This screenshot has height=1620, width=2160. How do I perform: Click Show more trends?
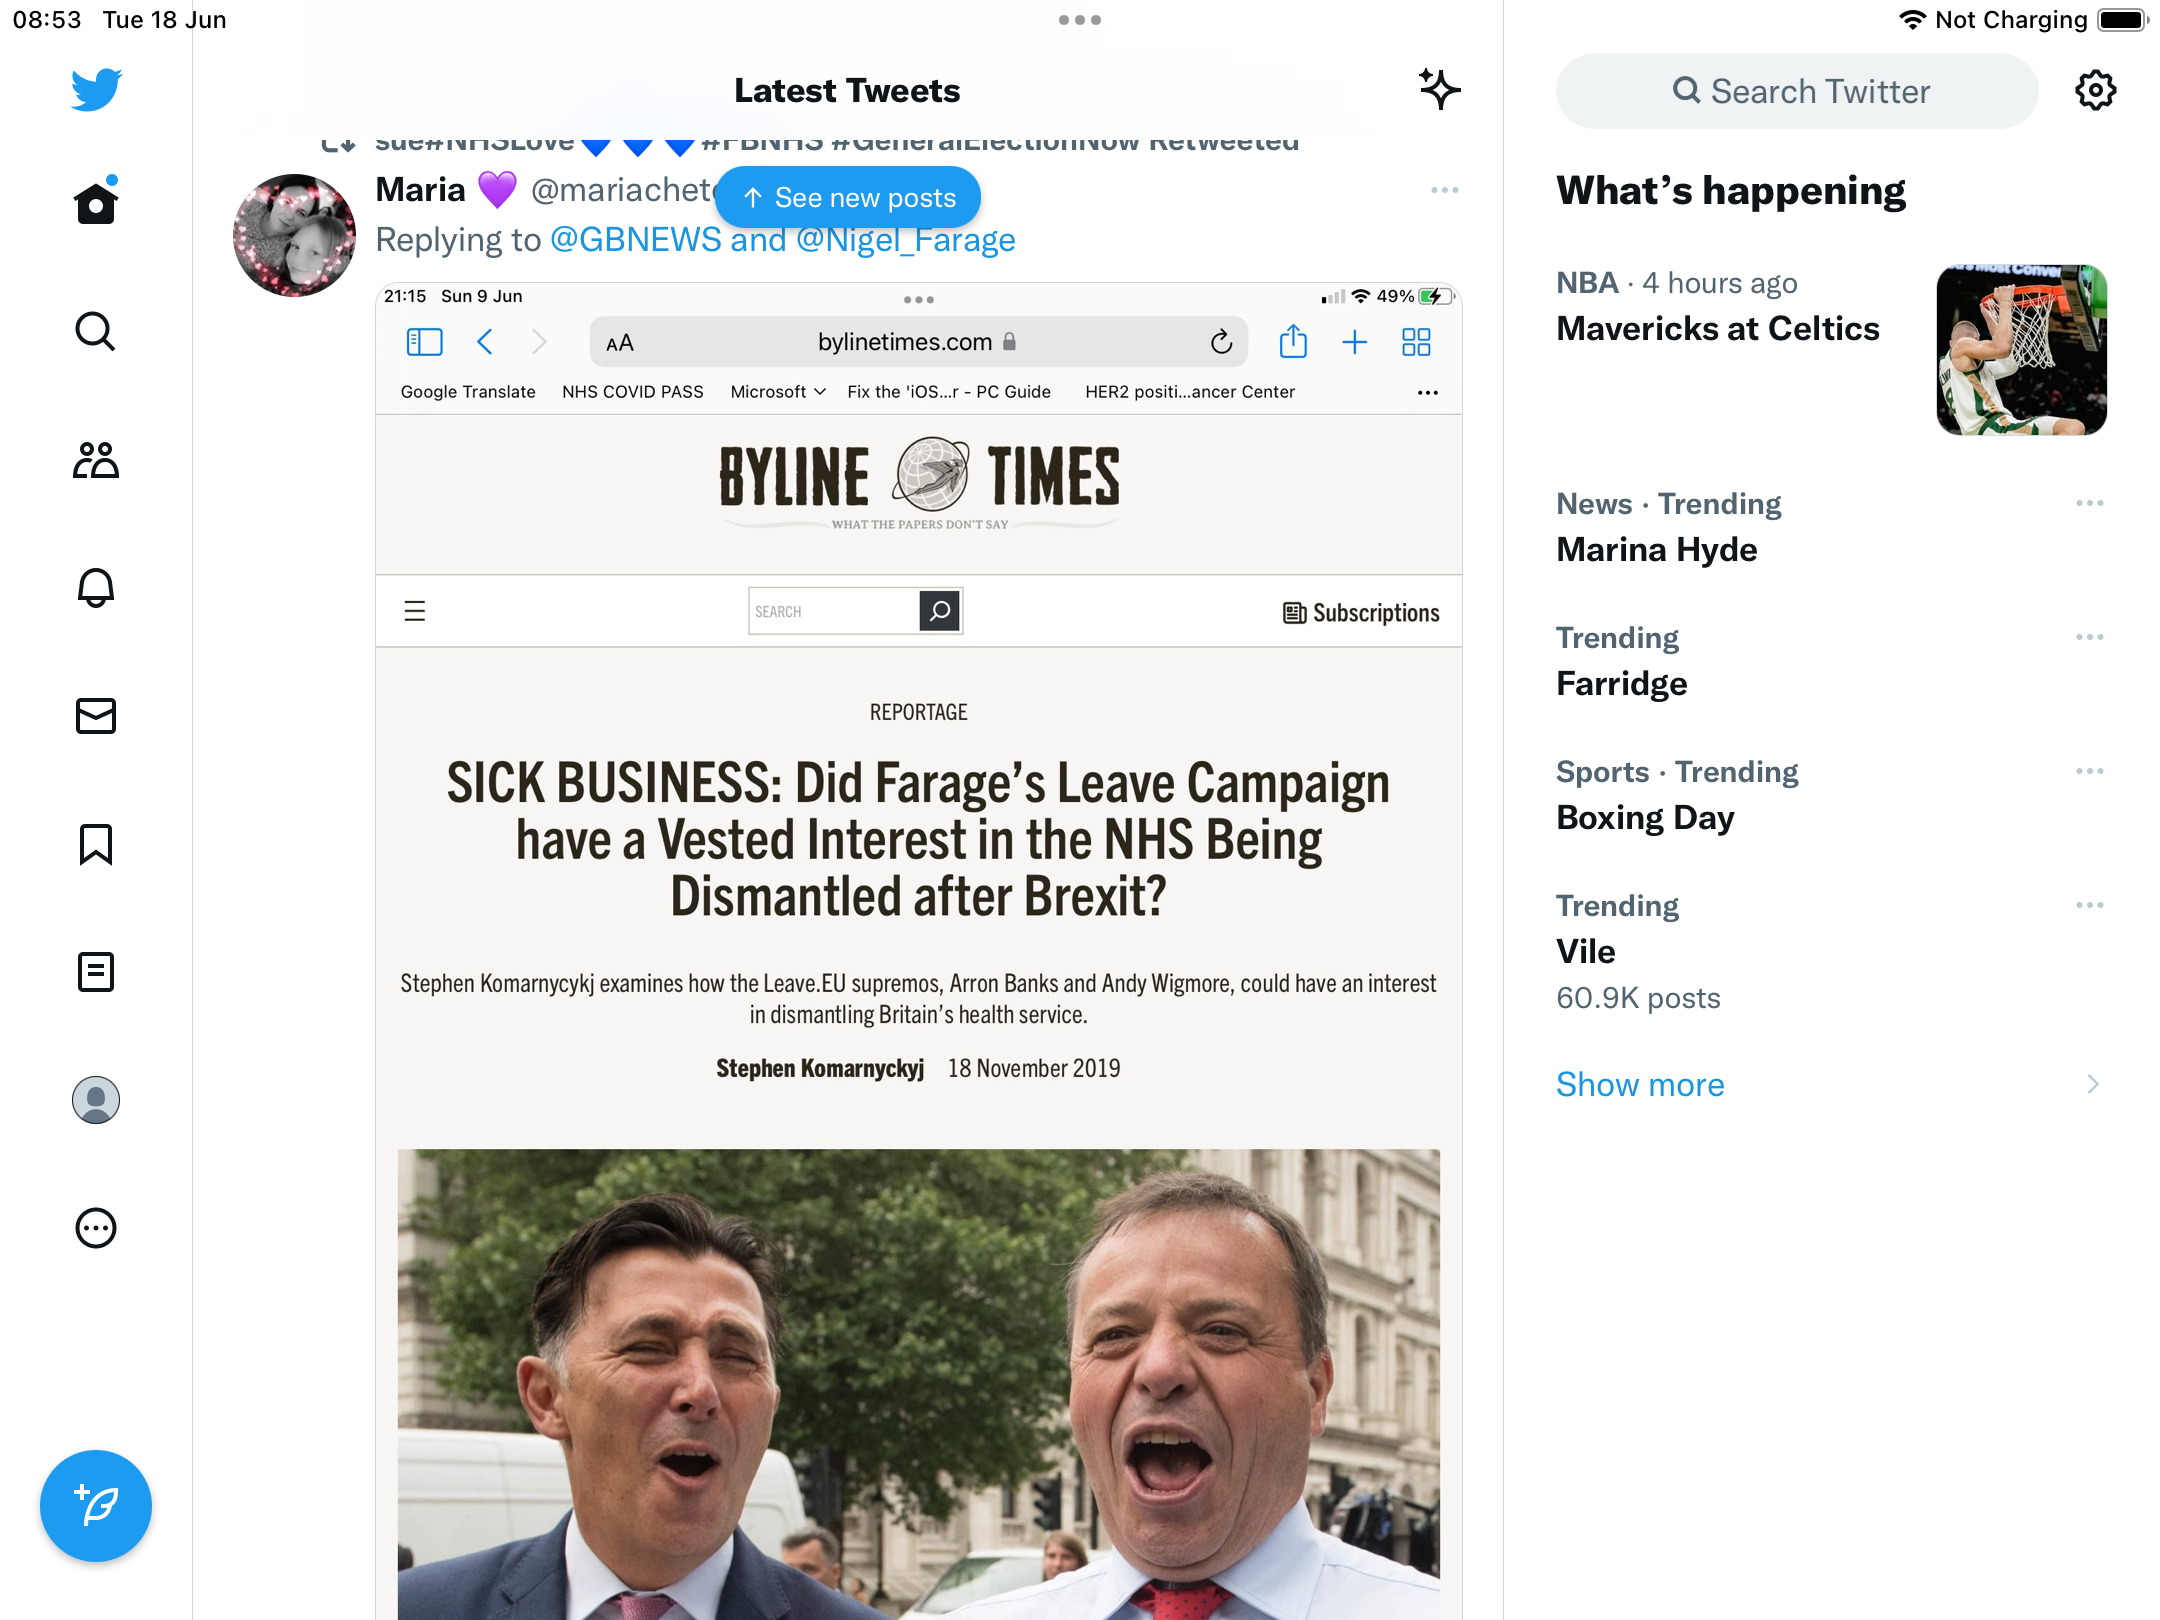tap(1640, 1085)
